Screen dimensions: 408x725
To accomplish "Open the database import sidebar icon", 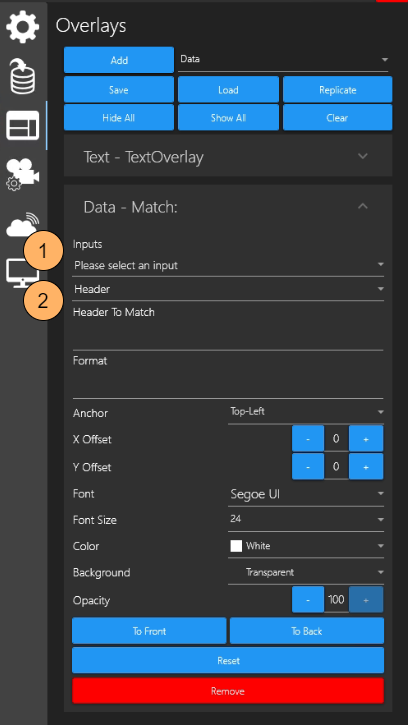I will [x=22, y=75].
